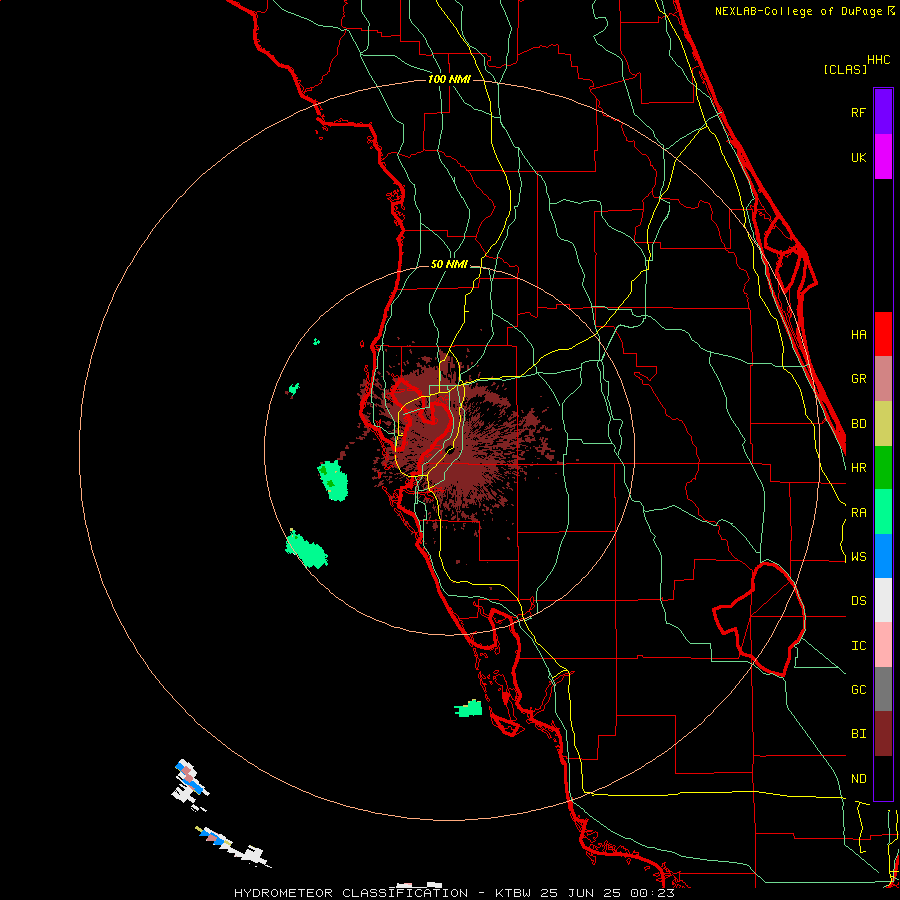Click the 'UK' legend label
The image size is (900, 900).
[x=858, y=158]
